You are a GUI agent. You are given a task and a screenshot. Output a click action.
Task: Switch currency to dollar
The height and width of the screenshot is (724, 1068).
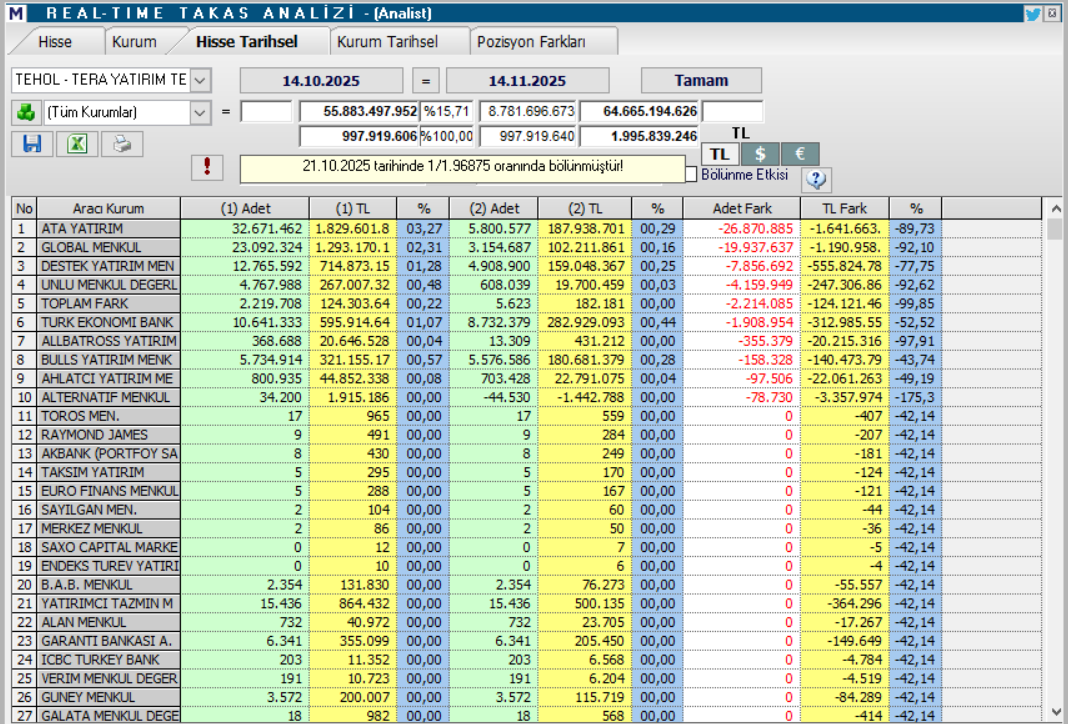760,154
